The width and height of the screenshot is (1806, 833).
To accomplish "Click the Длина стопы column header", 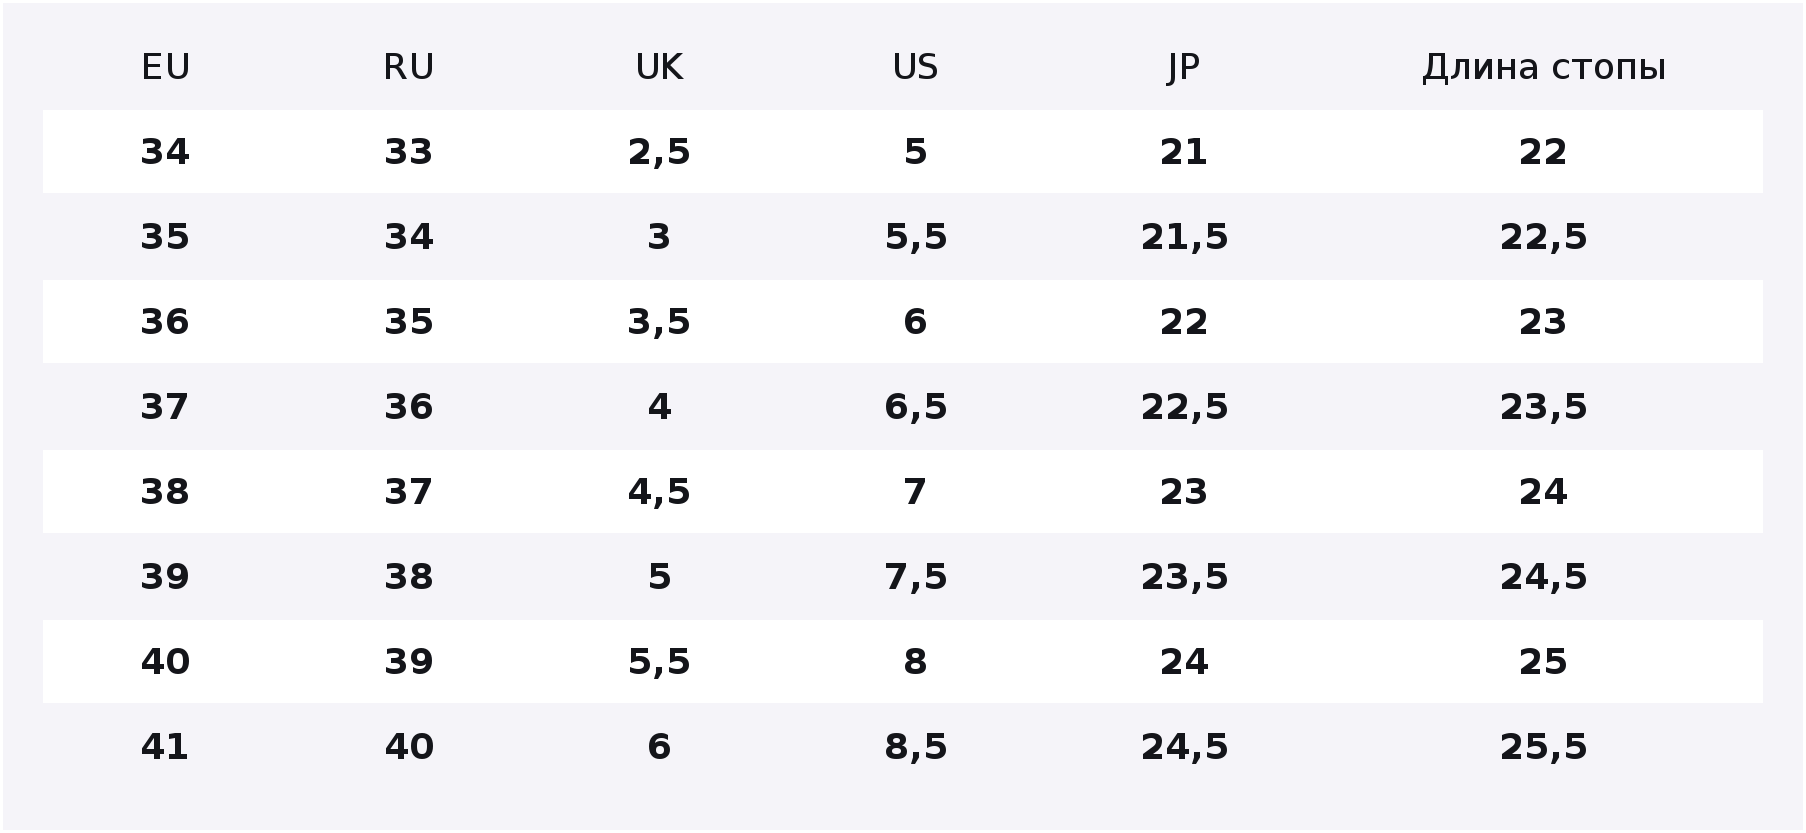I will click(x=1543, y=67).
